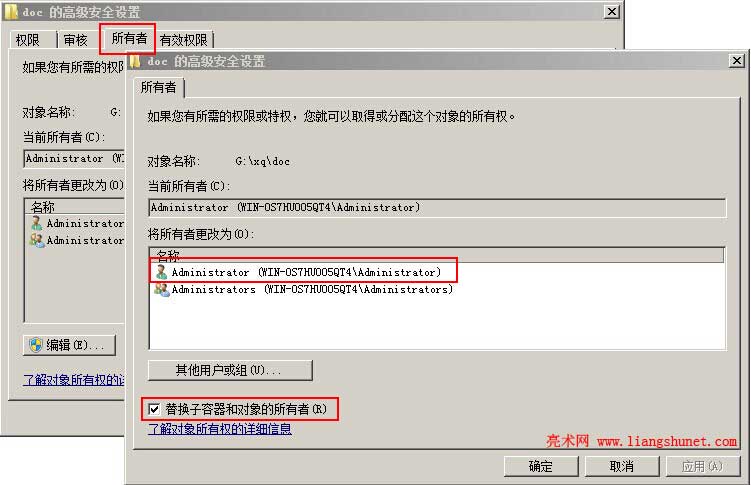Click the 其他用户或组 button
Screen dimensions: 751x485
point(230,370)
